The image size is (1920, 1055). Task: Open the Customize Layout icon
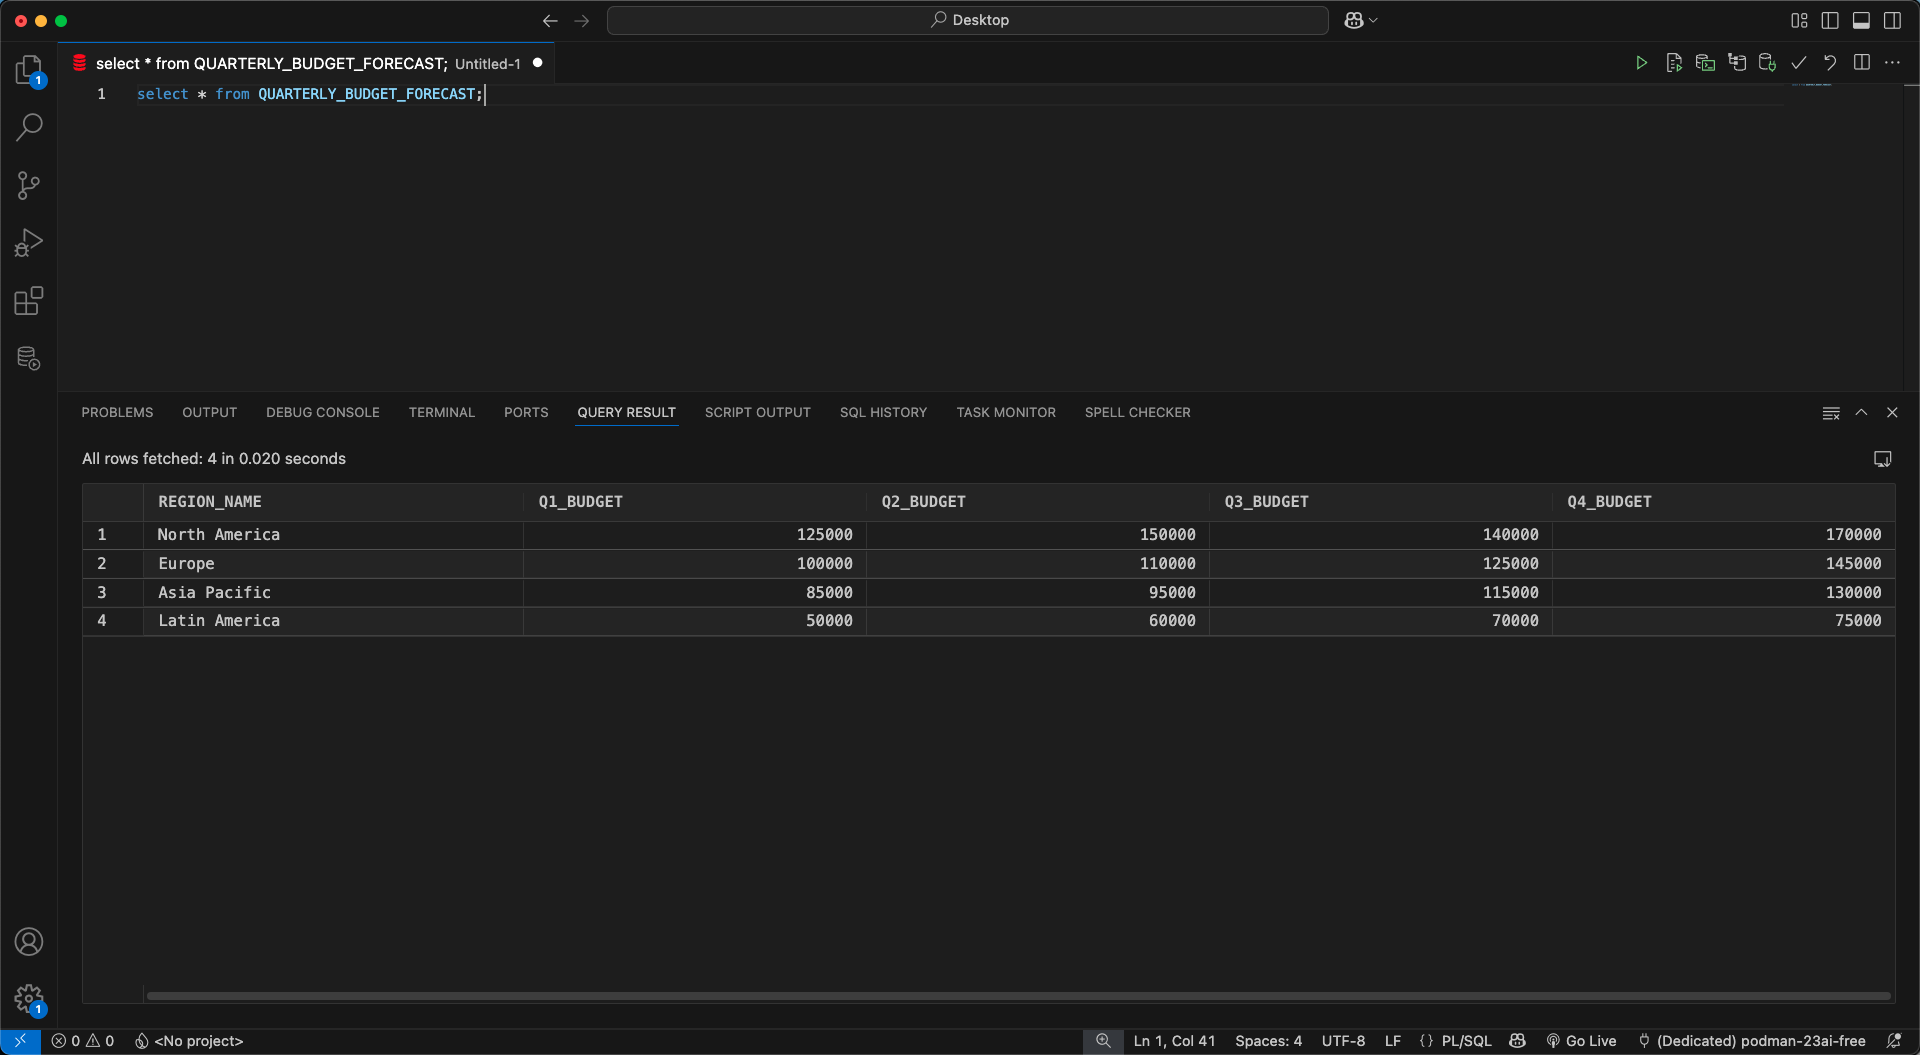tap(1799, 20)
